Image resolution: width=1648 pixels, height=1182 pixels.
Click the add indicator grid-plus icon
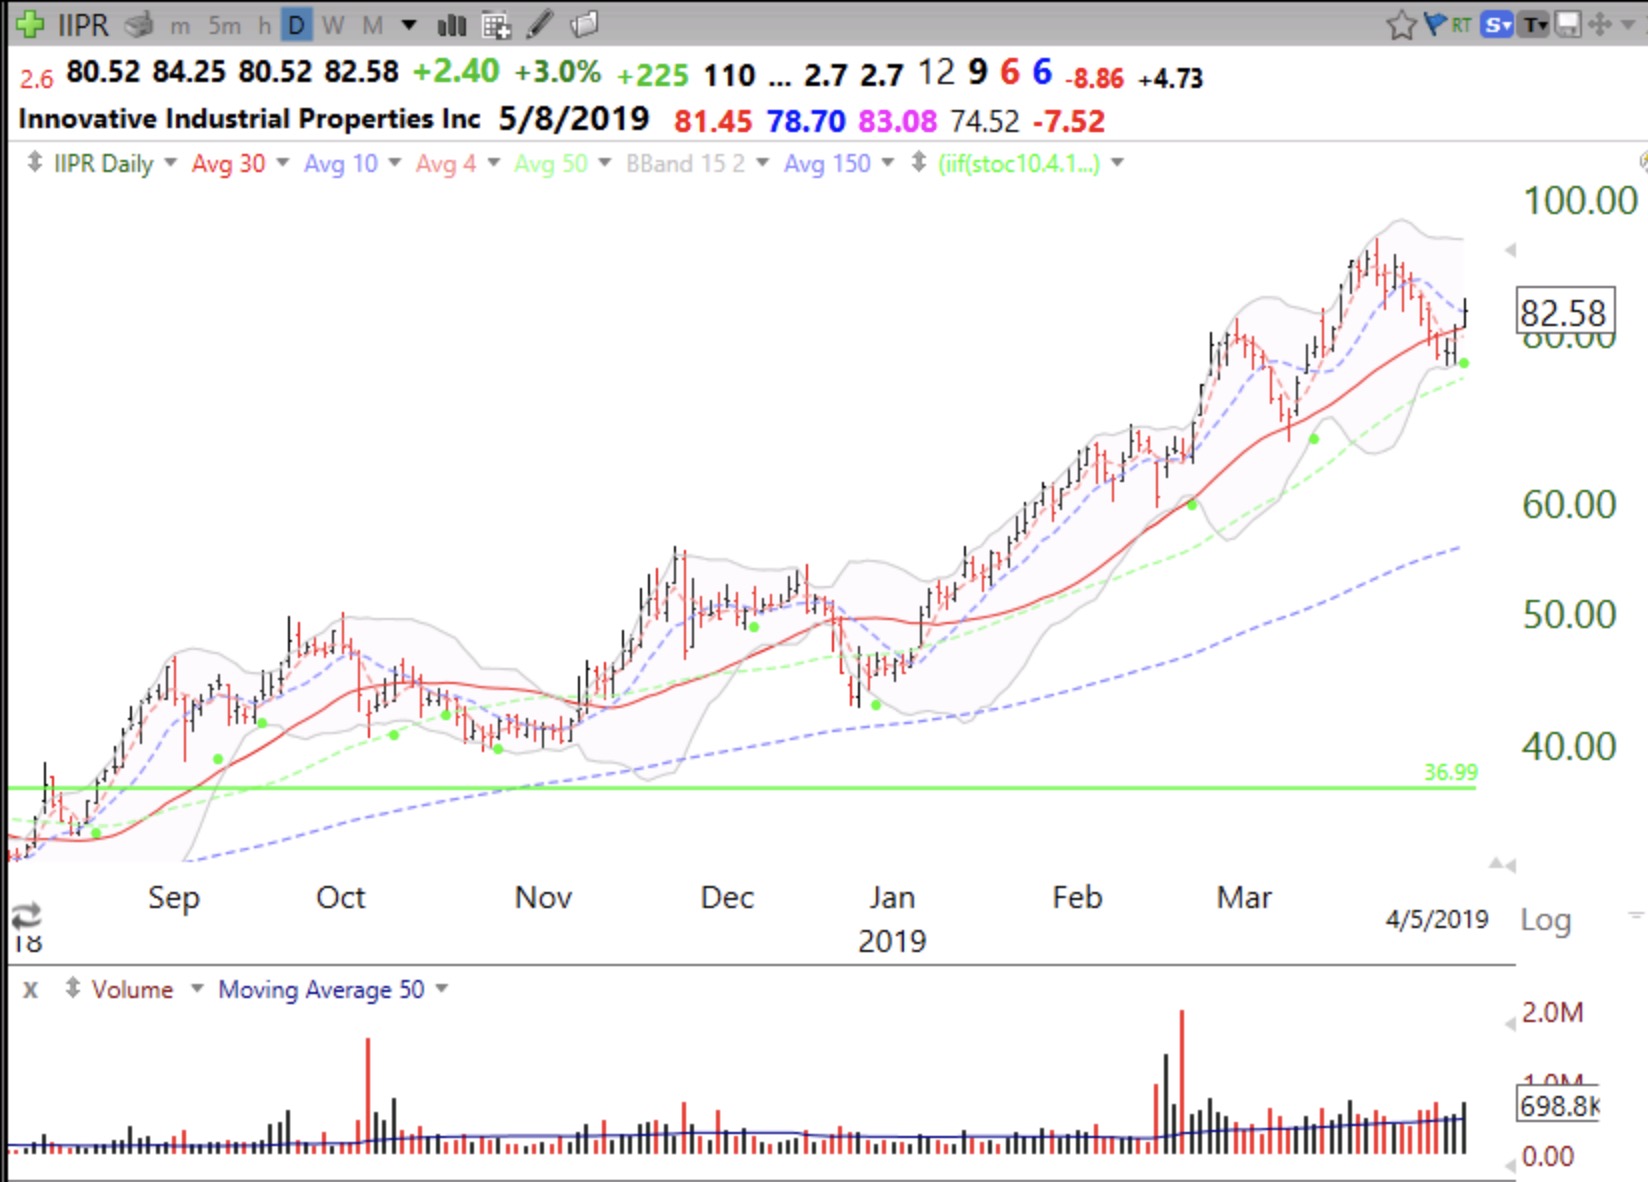[497, 25]
